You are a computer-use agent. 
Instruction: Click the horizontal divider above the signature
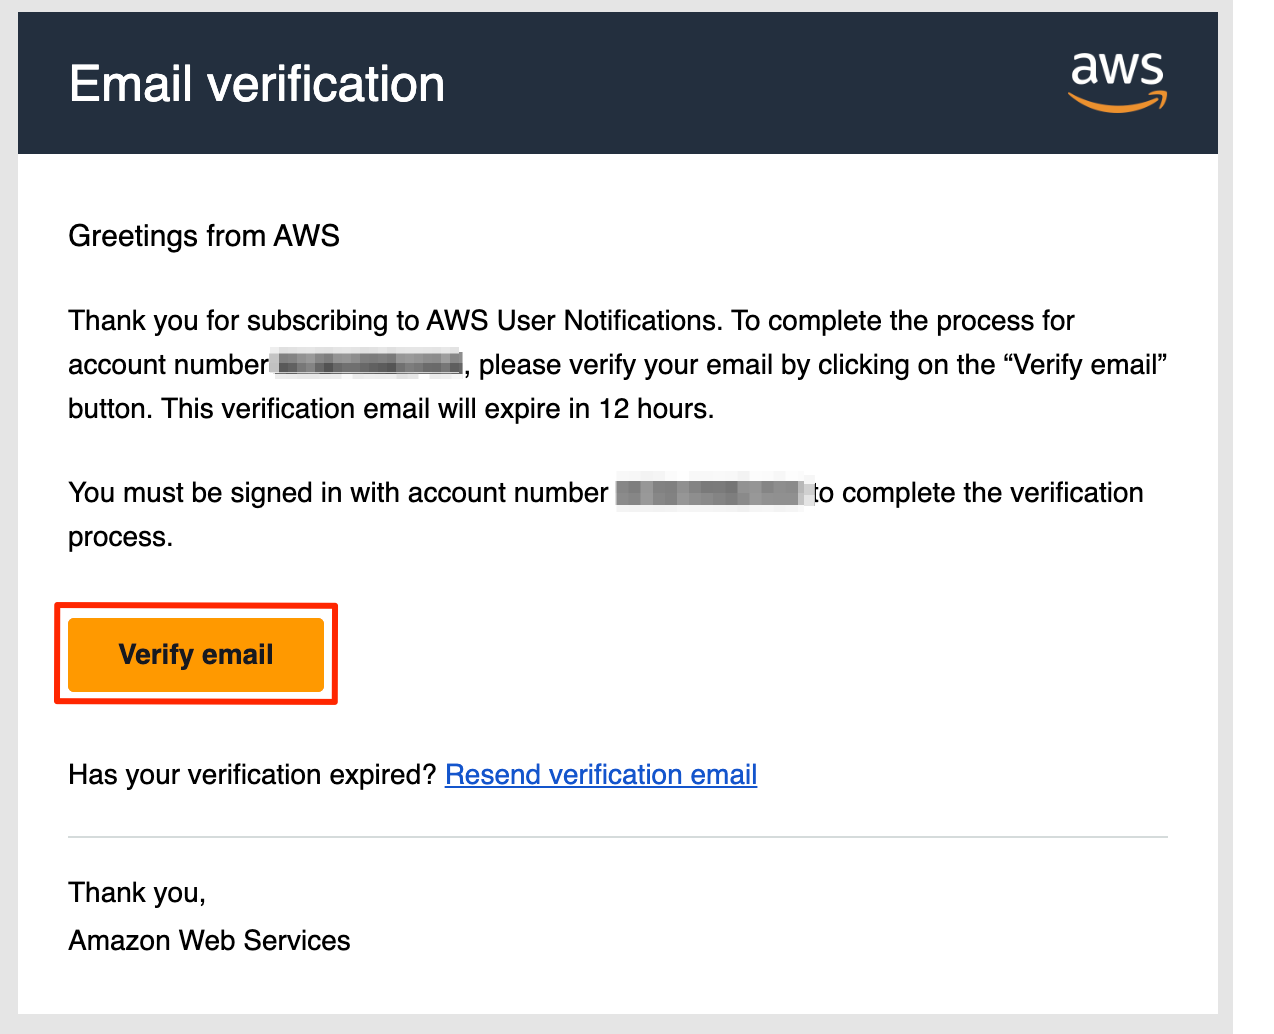click(x=618, y=837)
